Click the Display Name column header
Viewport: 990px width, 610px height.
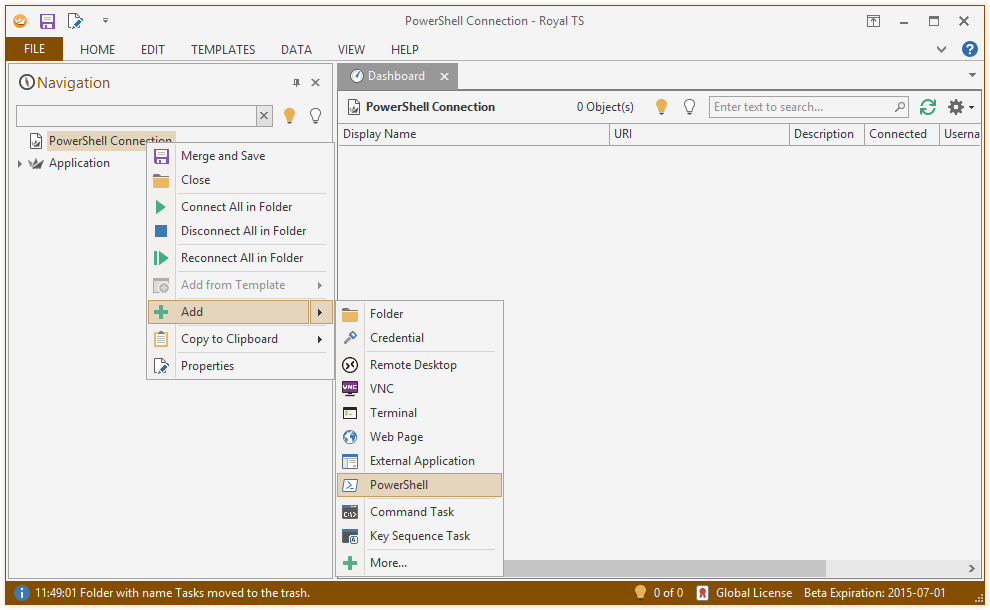pyautogui.click(x=475, y=134)
